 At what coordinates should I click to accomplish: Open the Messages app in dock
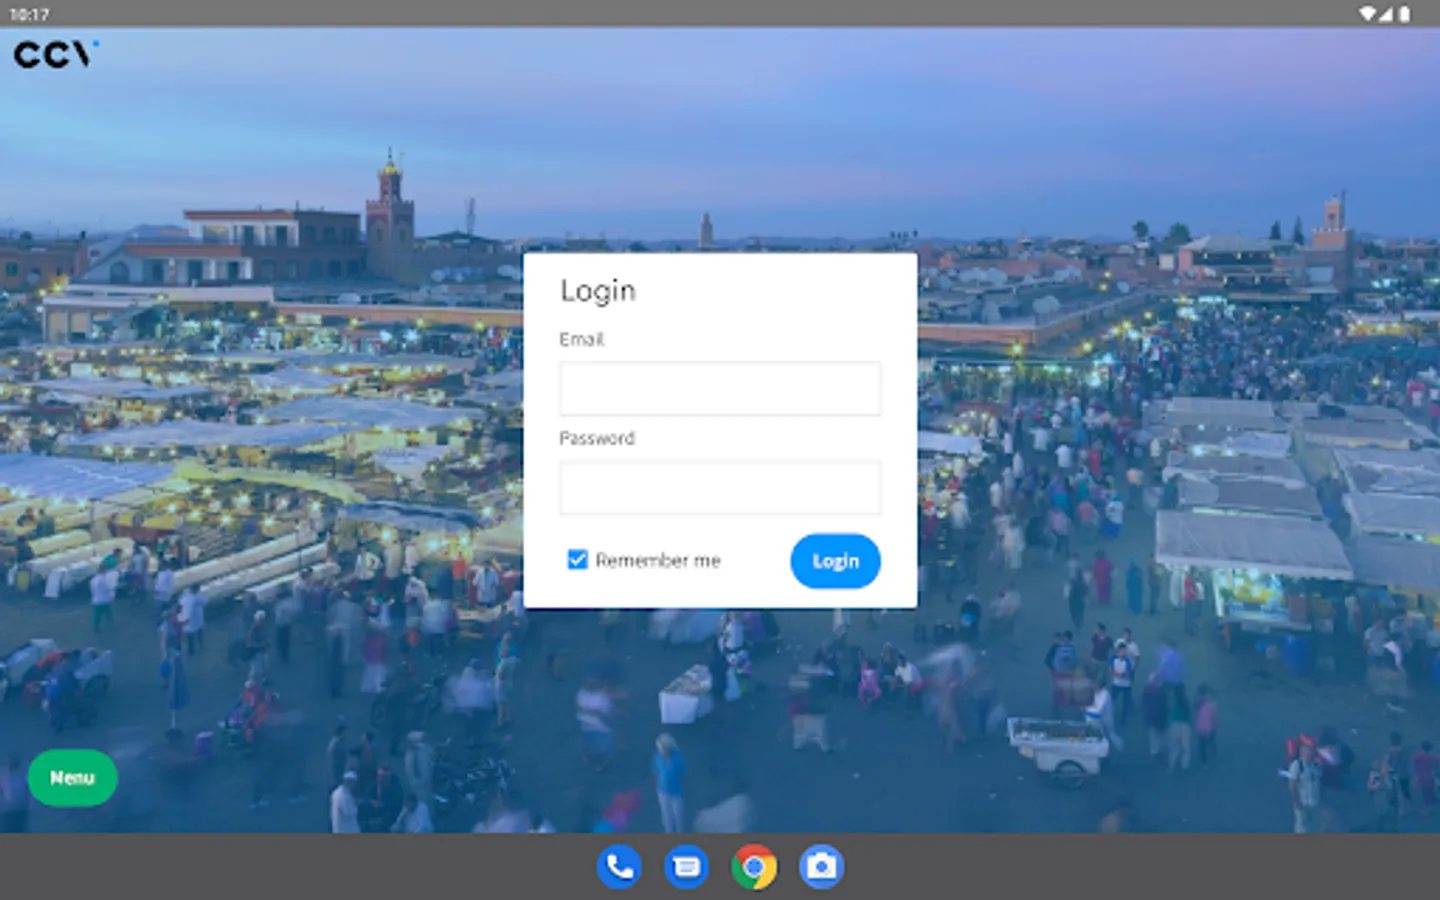[x=686, y=866]
